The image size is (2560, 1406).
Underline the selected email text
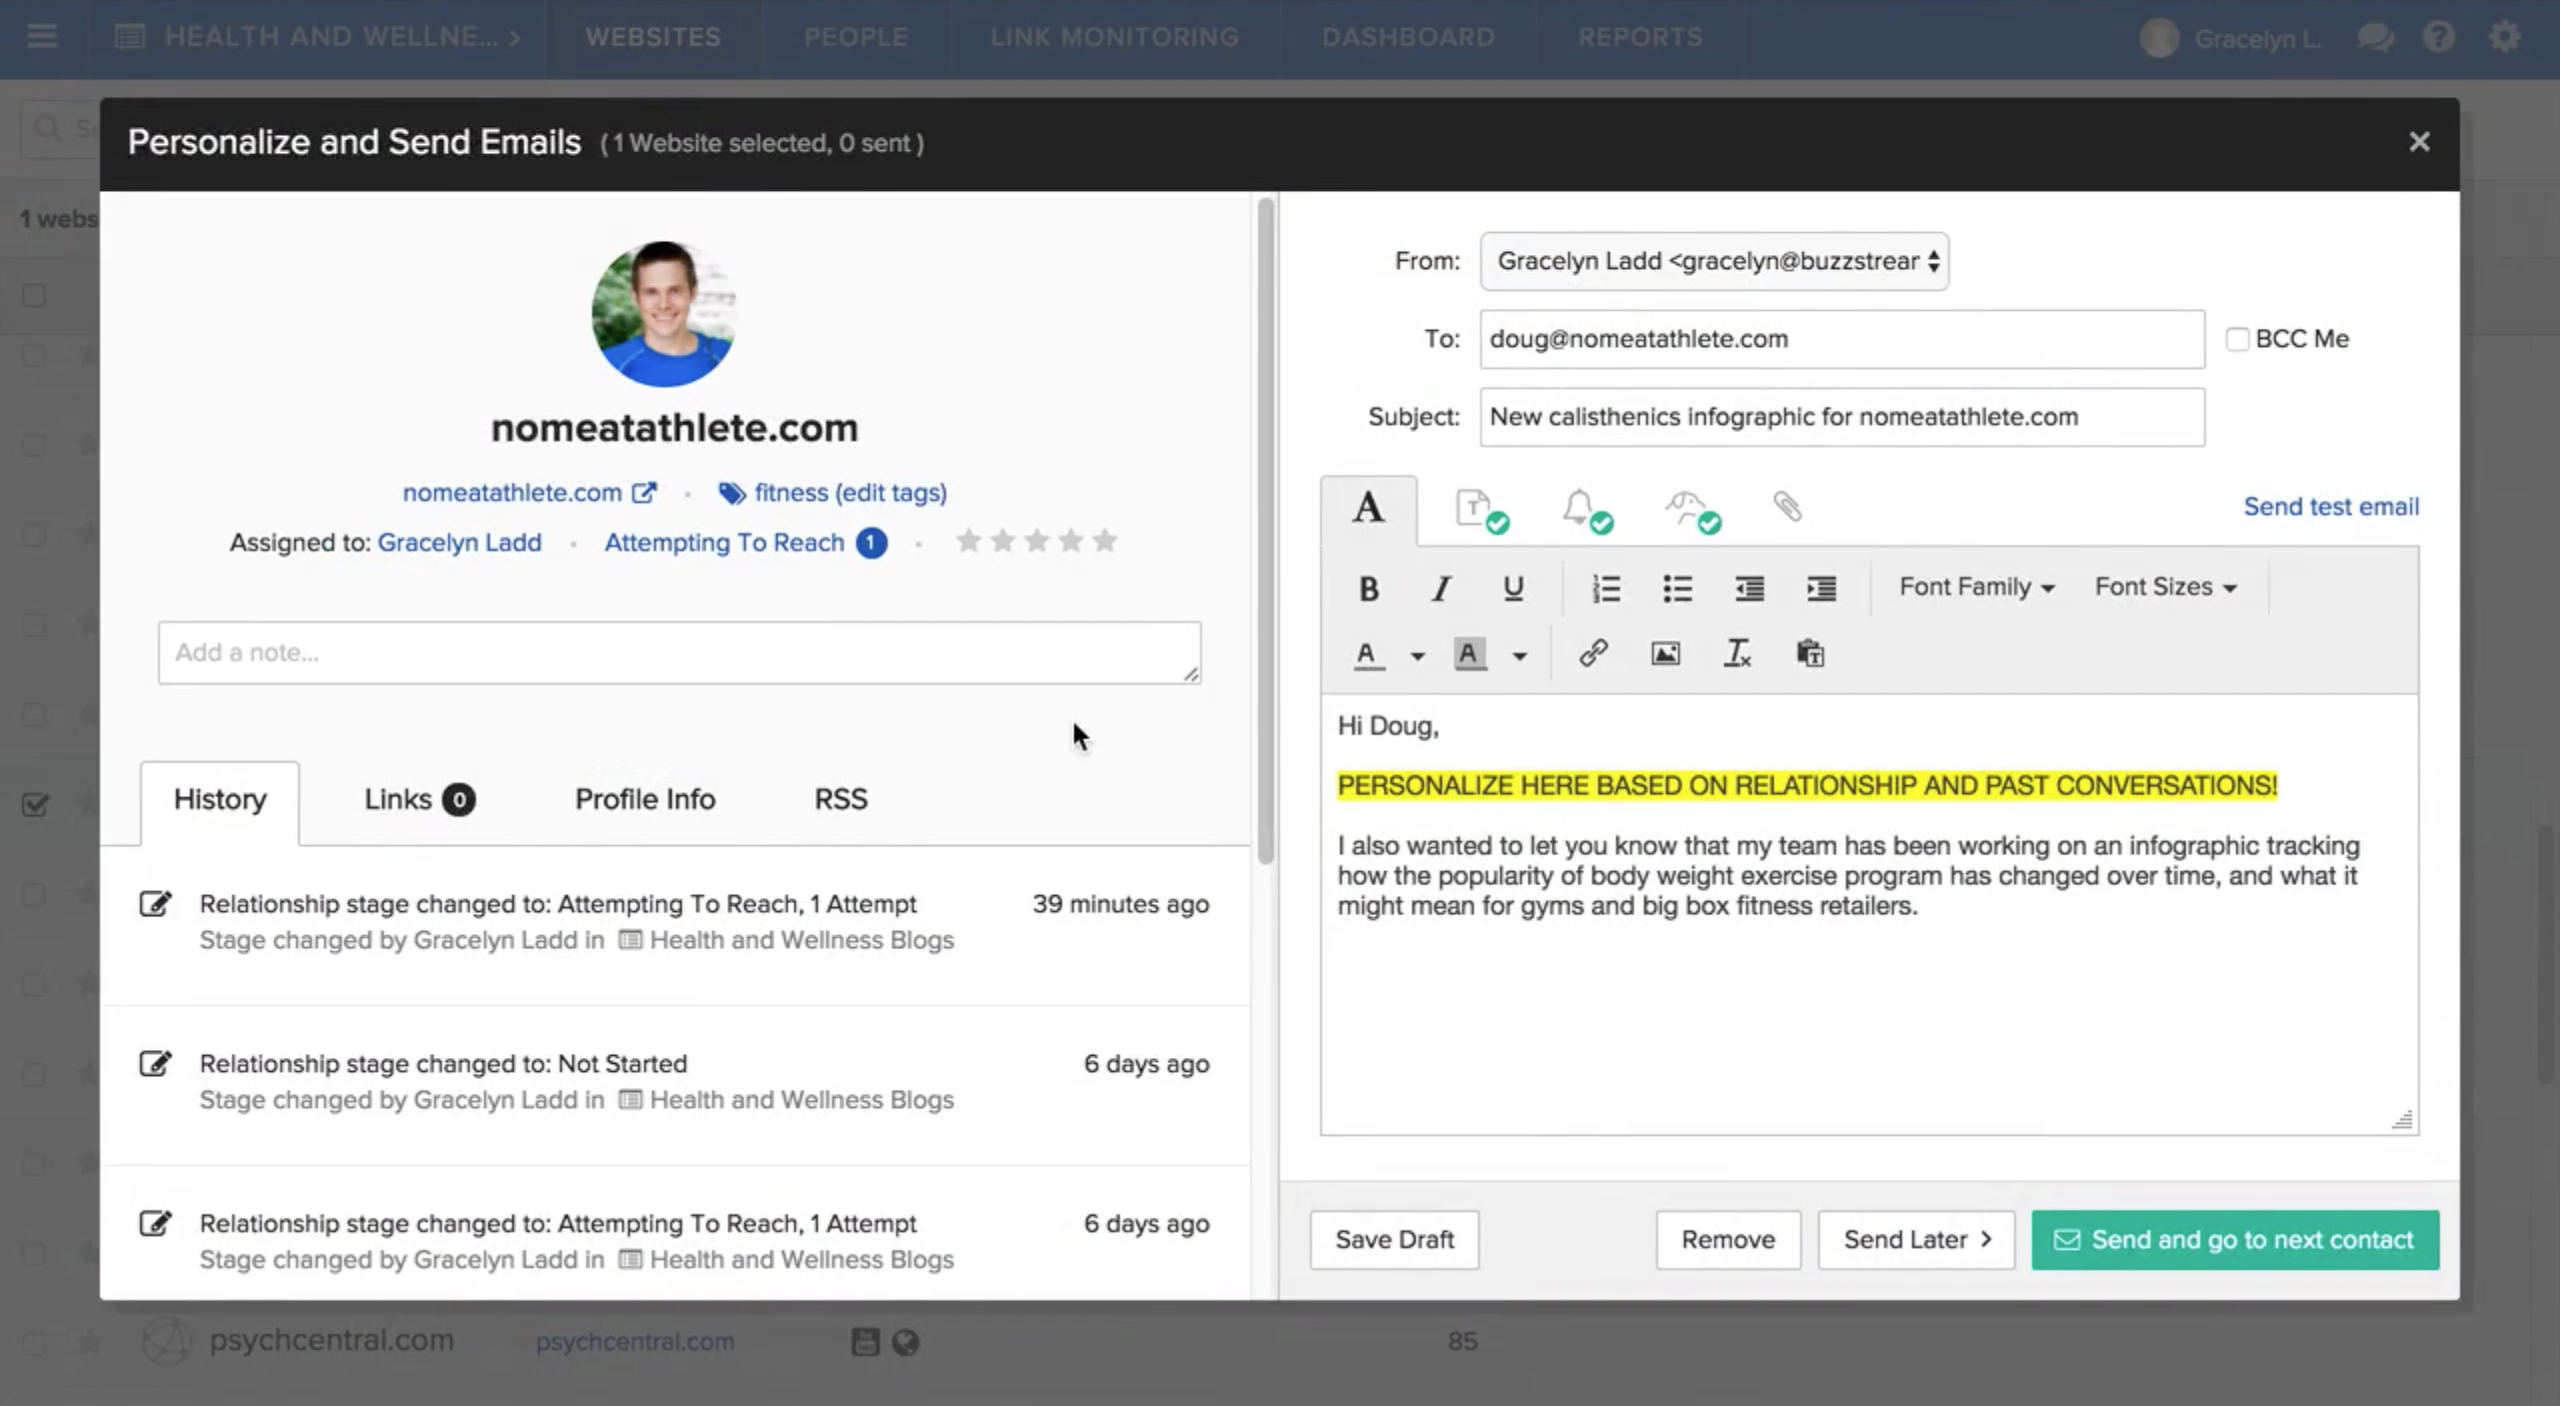coord(1513,588)
